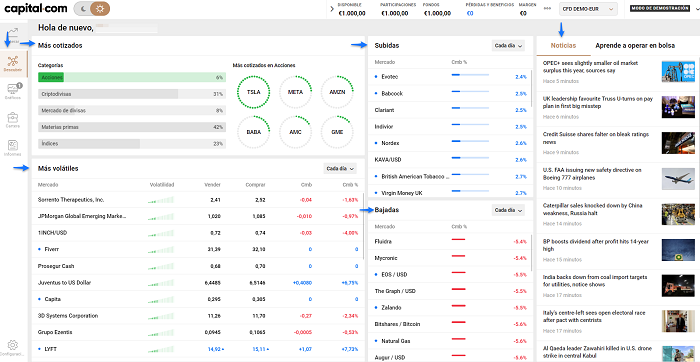Open Boeing 777 airplane news thumbnail
The image size is (700, 362).
point(678,179)
